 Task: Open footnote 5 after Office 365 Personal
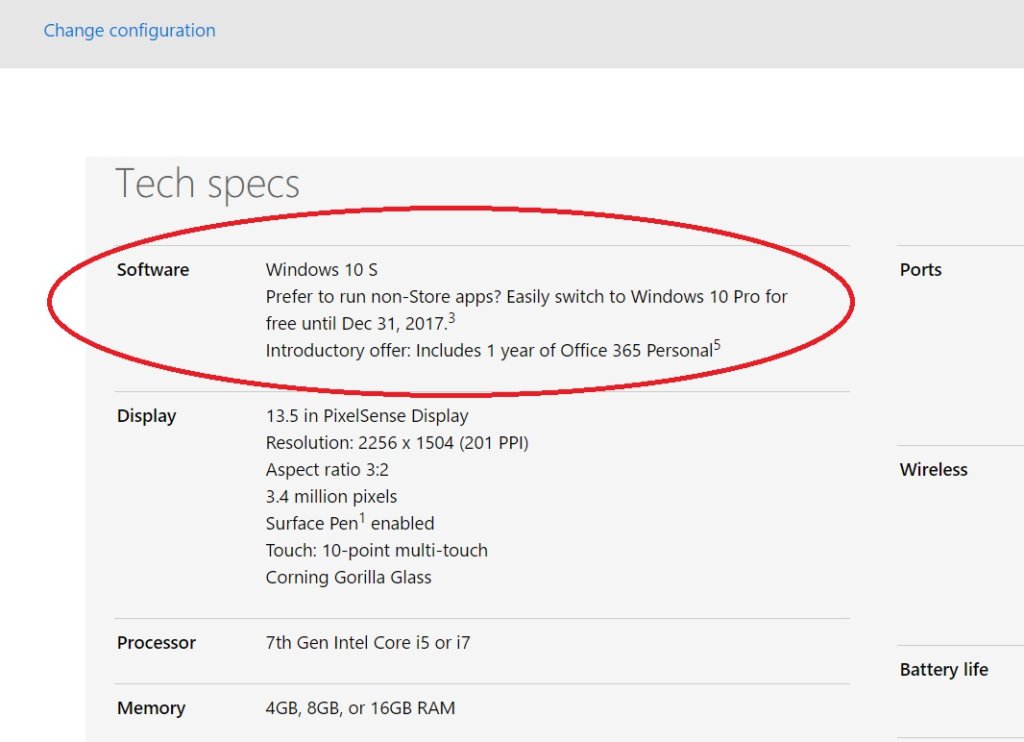point(717,346)
